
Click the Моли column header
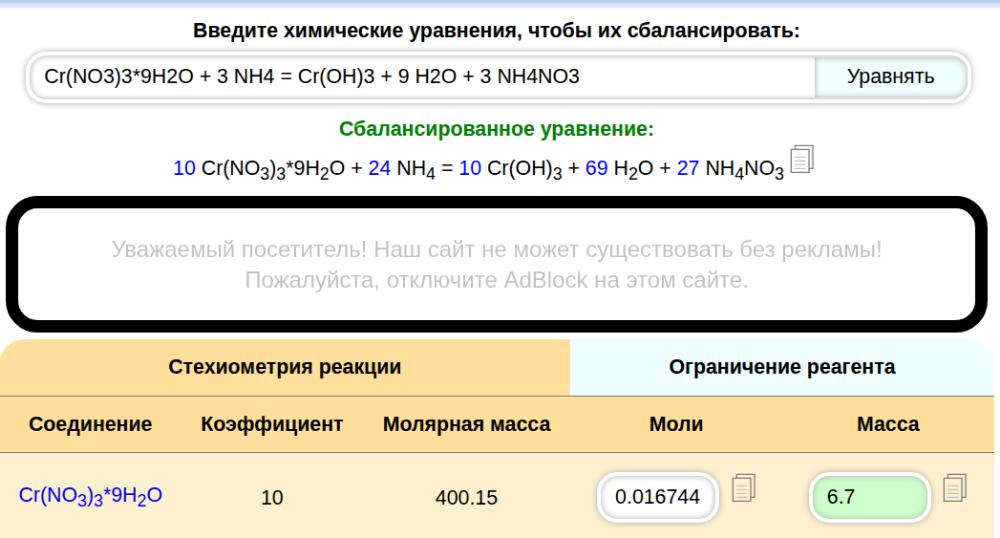coord(676,424)
